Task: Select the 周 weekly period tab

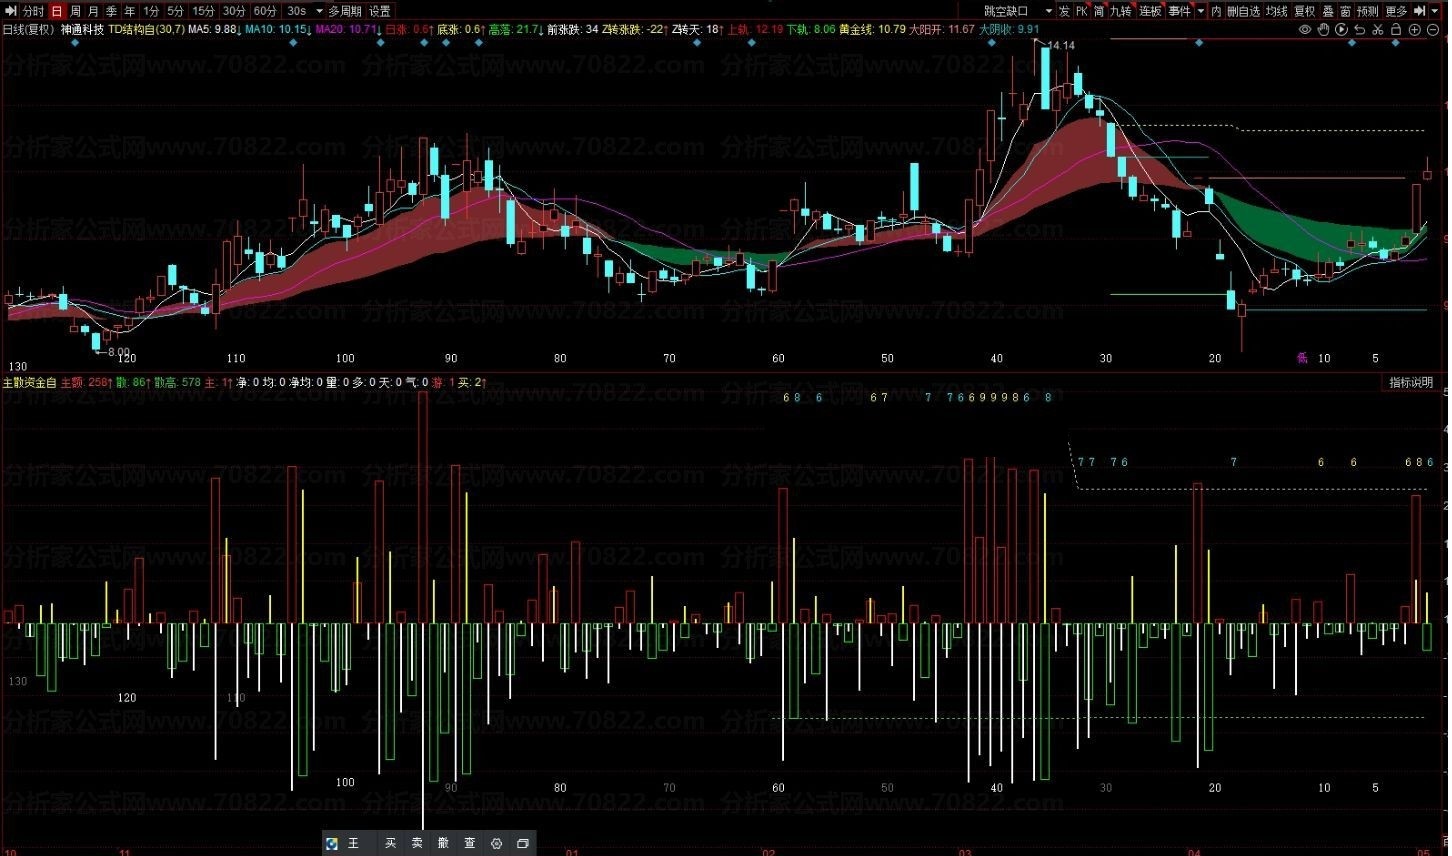Action: (75, 11)
